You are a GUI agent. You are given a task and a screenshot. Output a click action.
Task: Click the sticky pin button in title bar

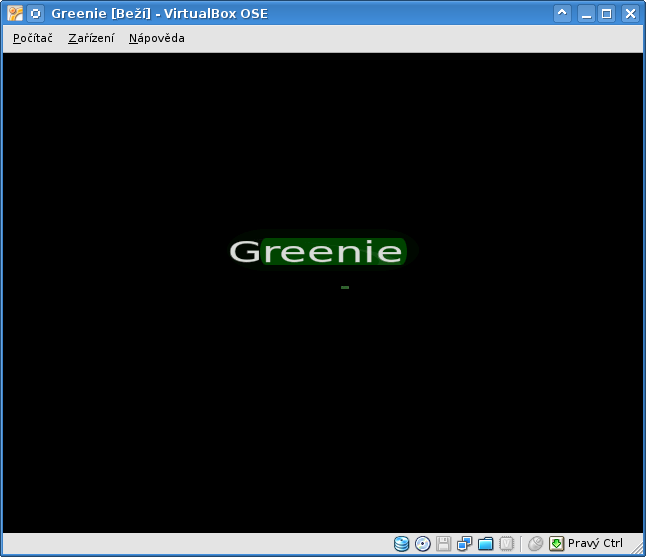pos(36,14)
